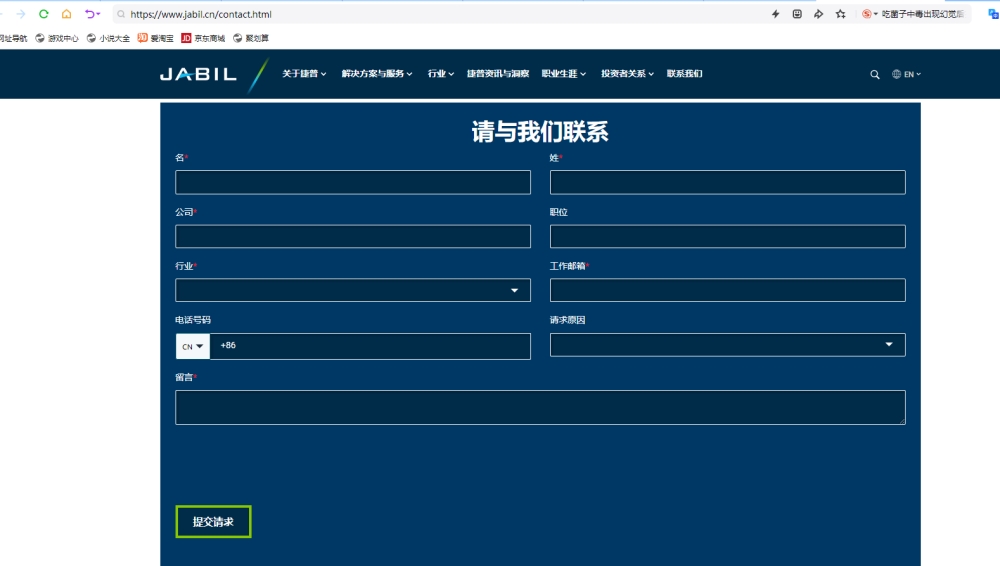This screenshot has width=1000, height=566.
Task: Open the 请求原因 dropdown
Action: pyautogui.click(x=728, y=345)
